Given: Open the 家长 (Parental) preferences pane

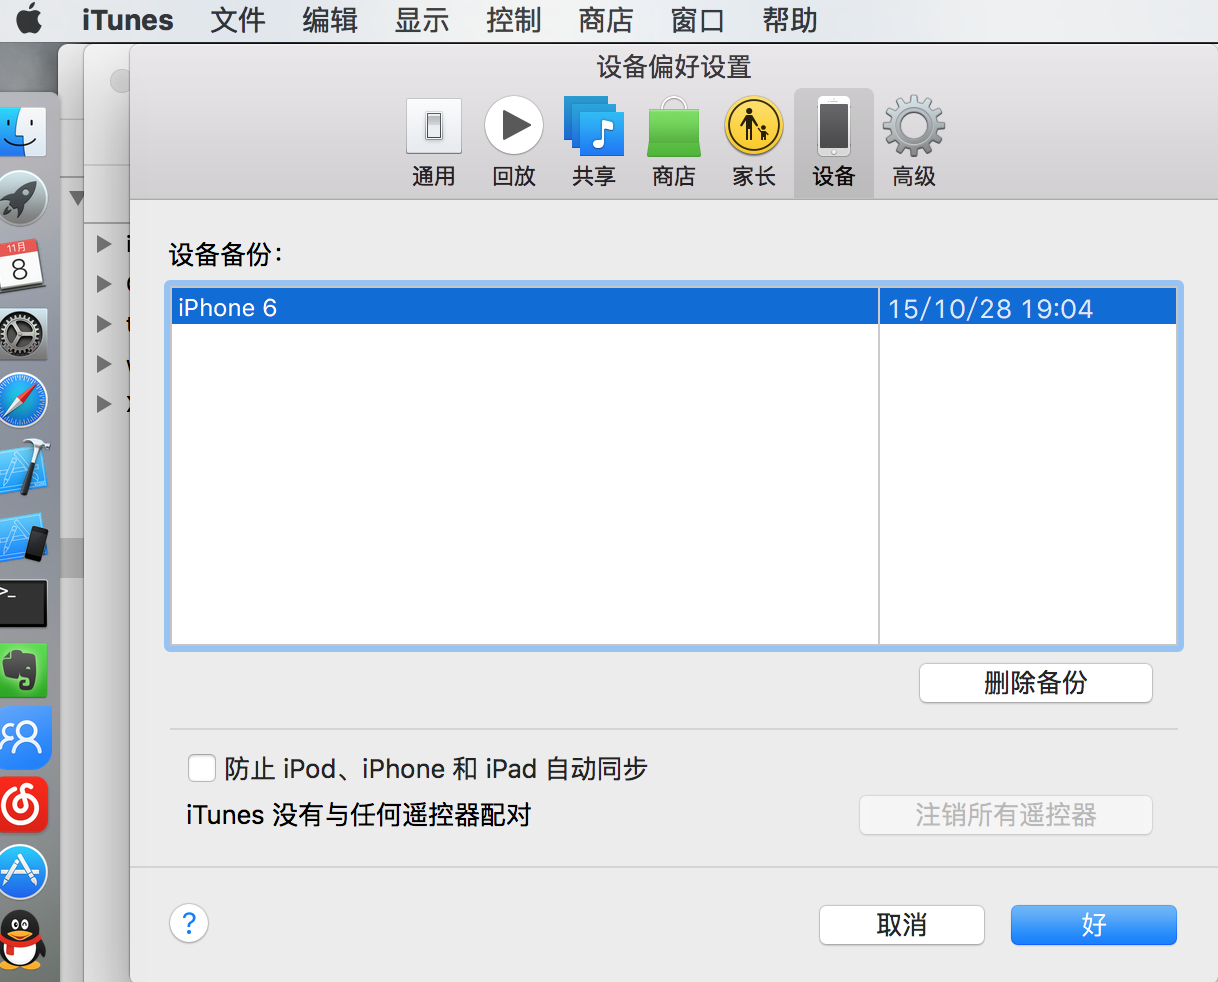Looking at the screenshot, I should [754, 144].
